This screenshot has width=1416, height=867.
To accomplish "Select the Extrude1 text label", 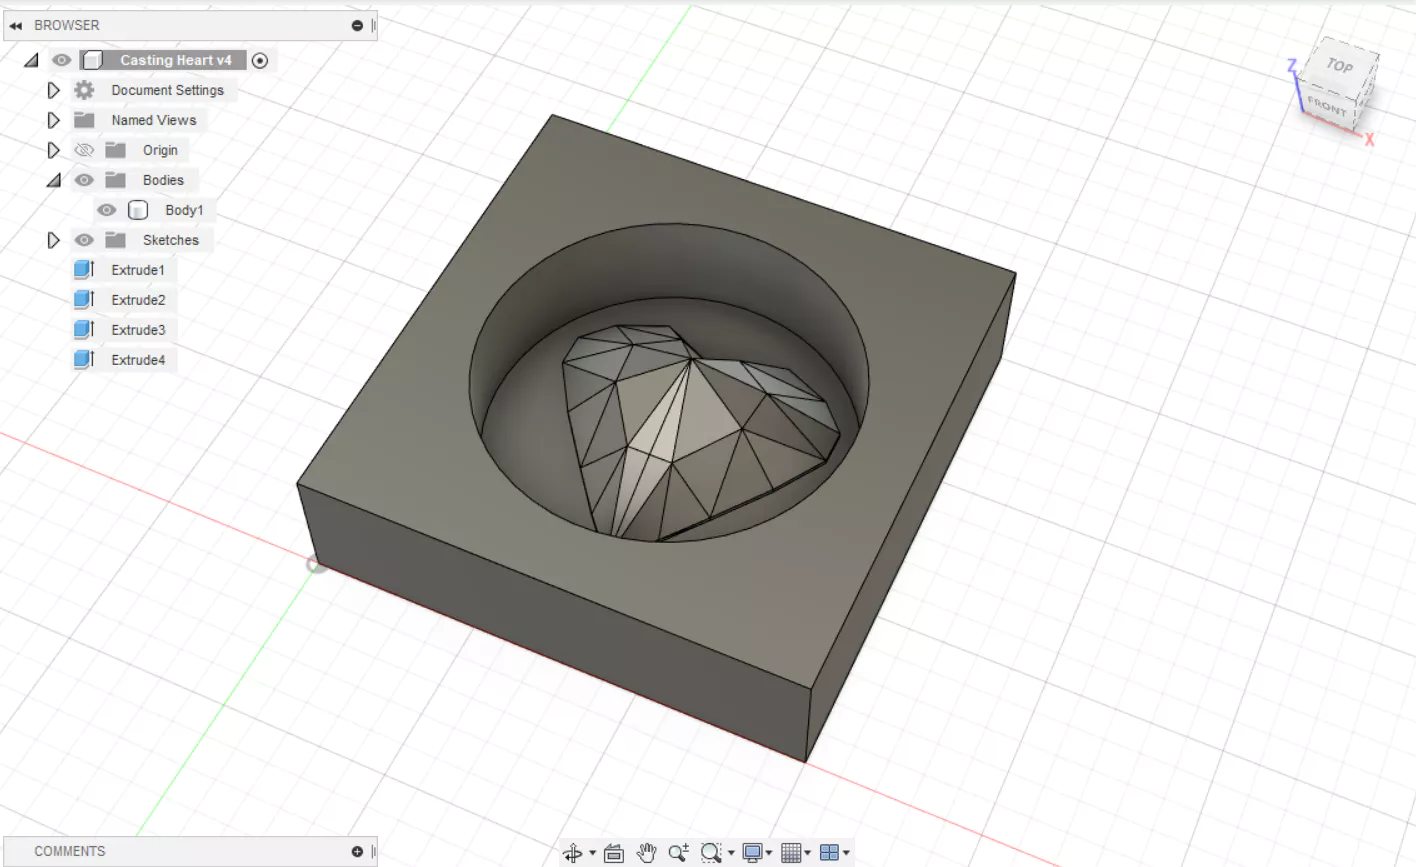I will (138, 270).
